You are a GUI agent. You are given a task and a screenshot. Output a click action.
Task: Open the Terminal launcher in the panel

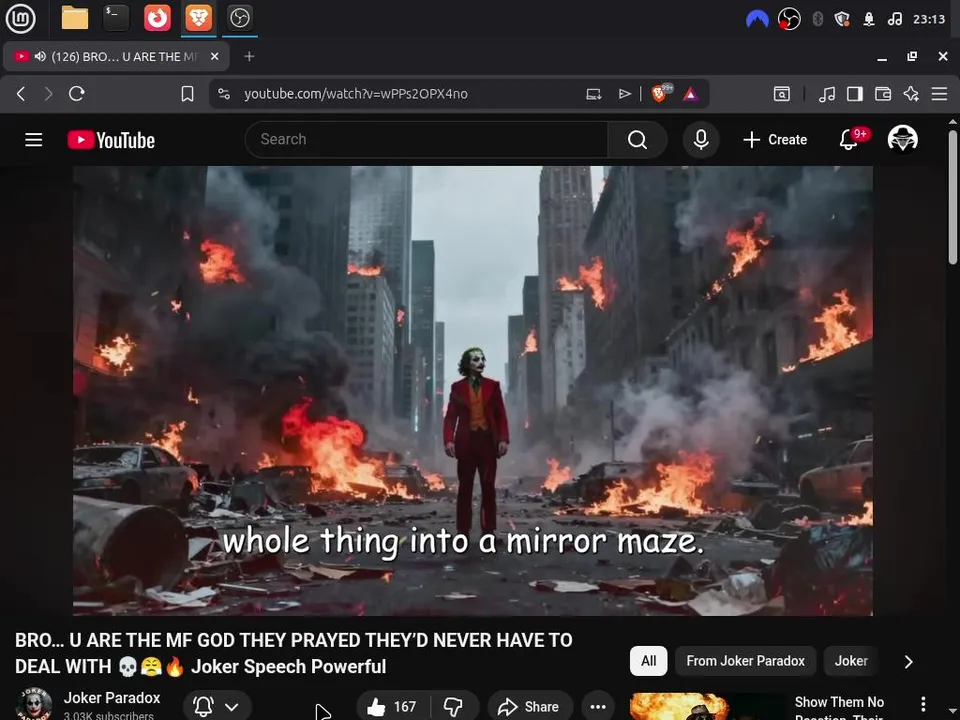click(x=116, y=18)
